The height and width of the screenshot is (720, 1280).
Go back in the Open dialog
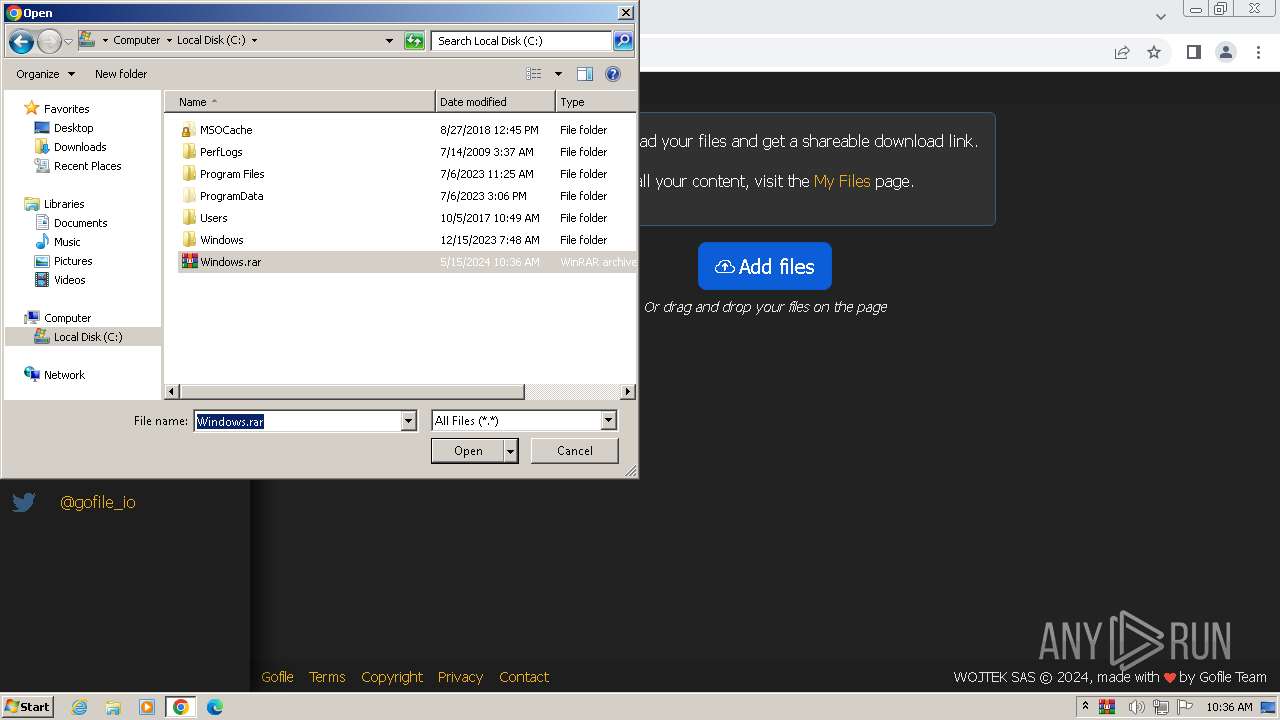click(21, 41)
